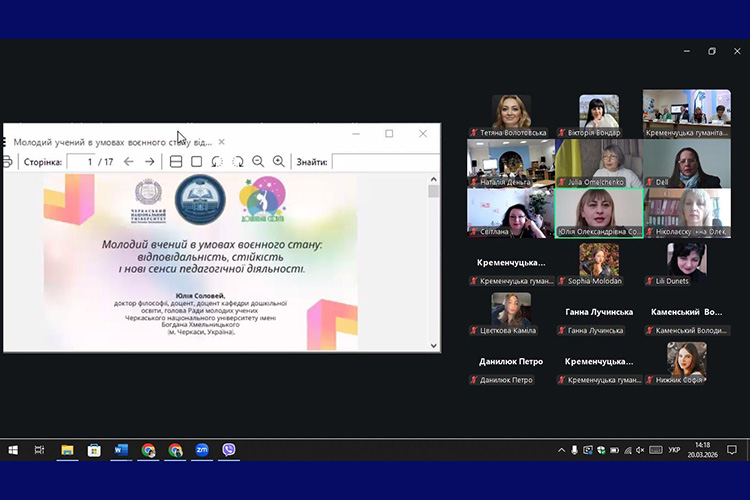Click the print icon in PDF toolbar
750x500 pixels.
8,162
